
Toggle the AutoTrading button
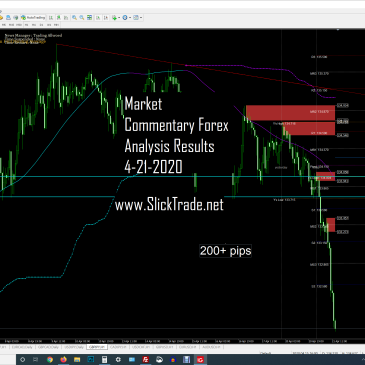click(33, 18)
